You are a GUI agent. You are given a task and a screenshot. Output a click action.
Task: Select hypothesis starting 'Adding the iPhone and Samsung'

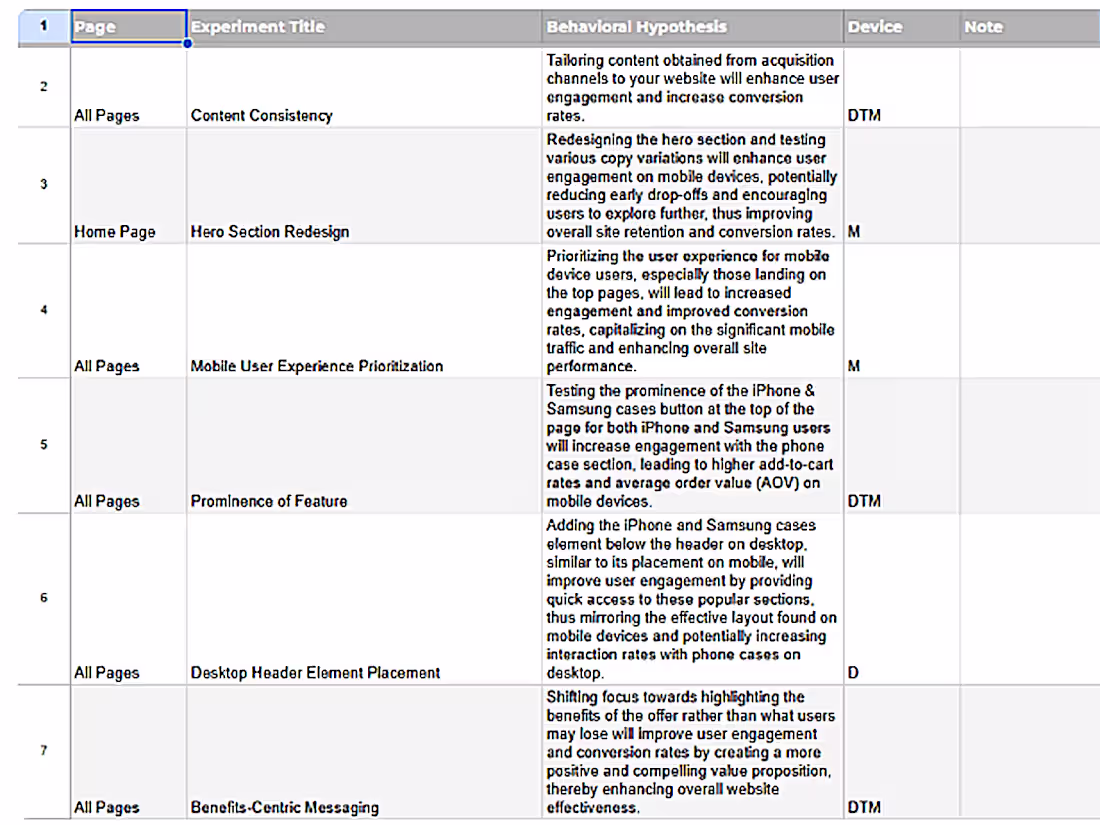692,598
